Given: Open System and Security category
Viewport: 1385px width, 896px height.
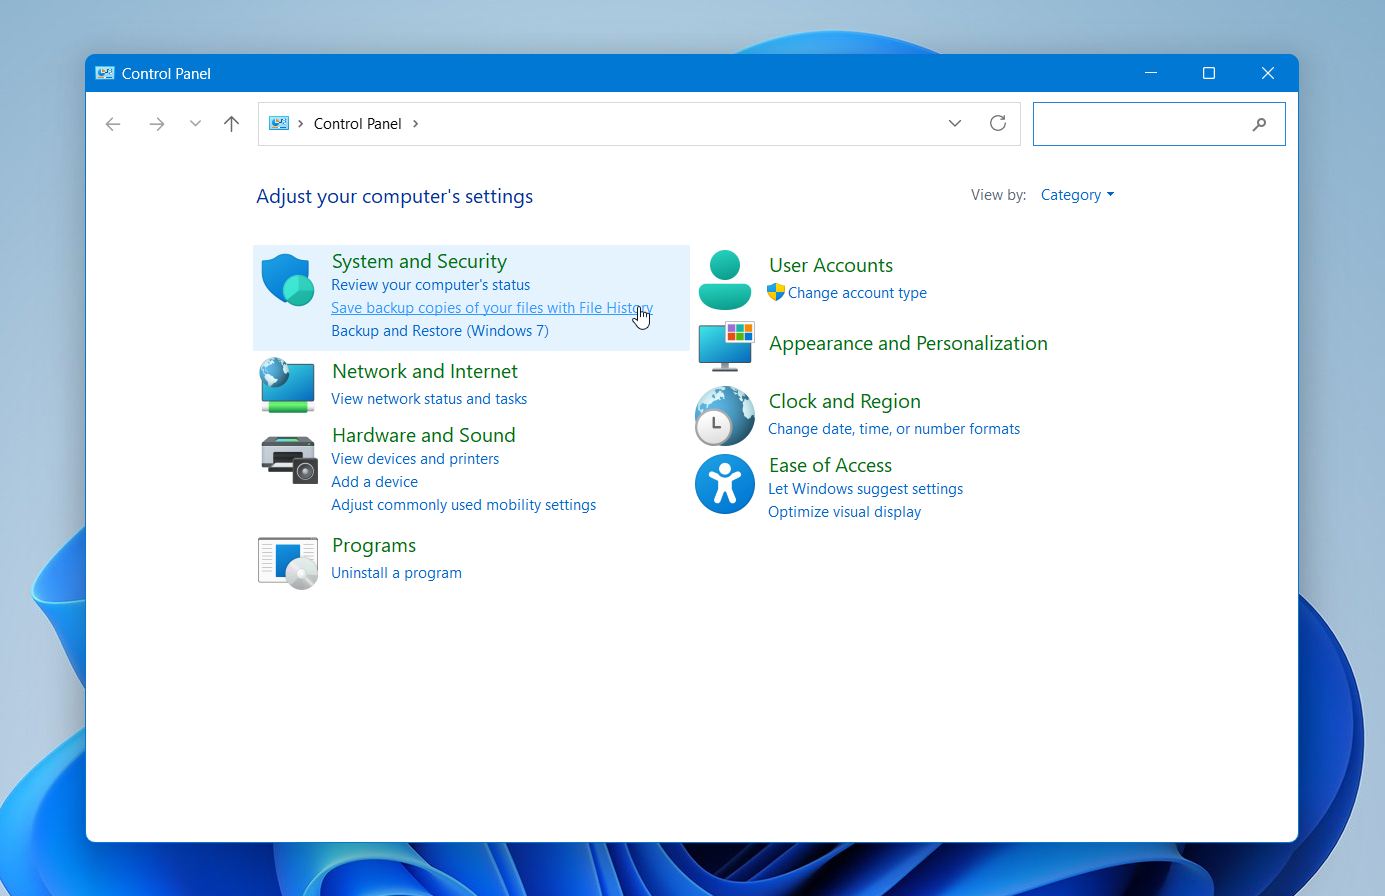Looking at the screenshot, I should click(419, 261).
